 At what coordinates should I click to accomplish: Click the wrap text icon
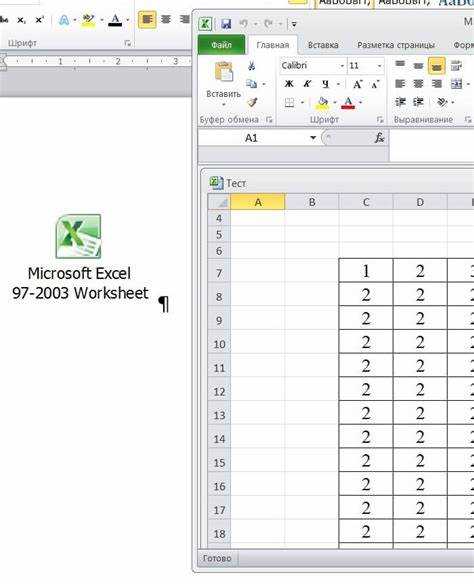(456, 66)
